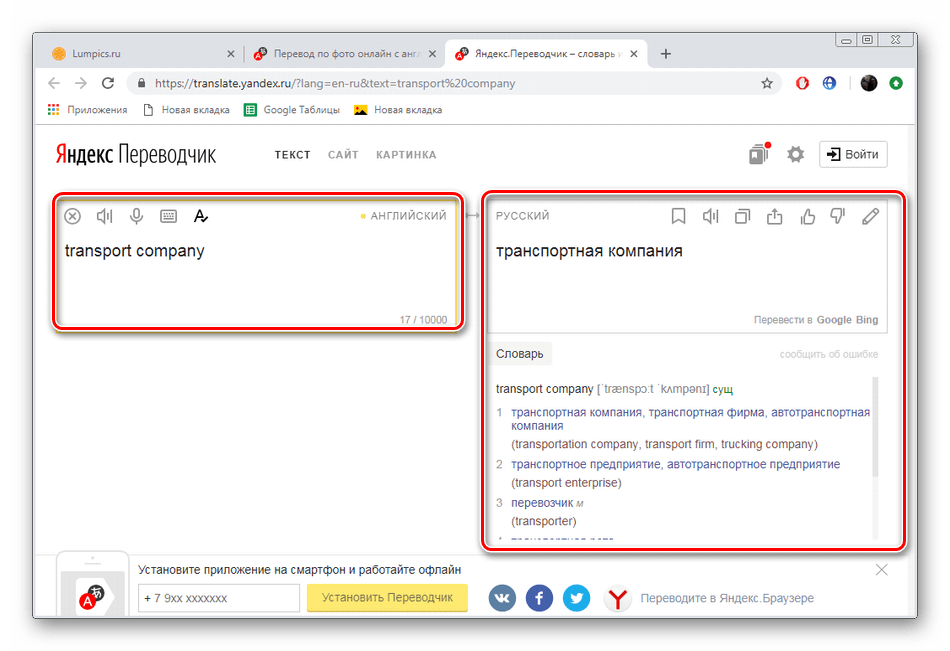
Task: Open translator settings gear
Action: (796, 154)
